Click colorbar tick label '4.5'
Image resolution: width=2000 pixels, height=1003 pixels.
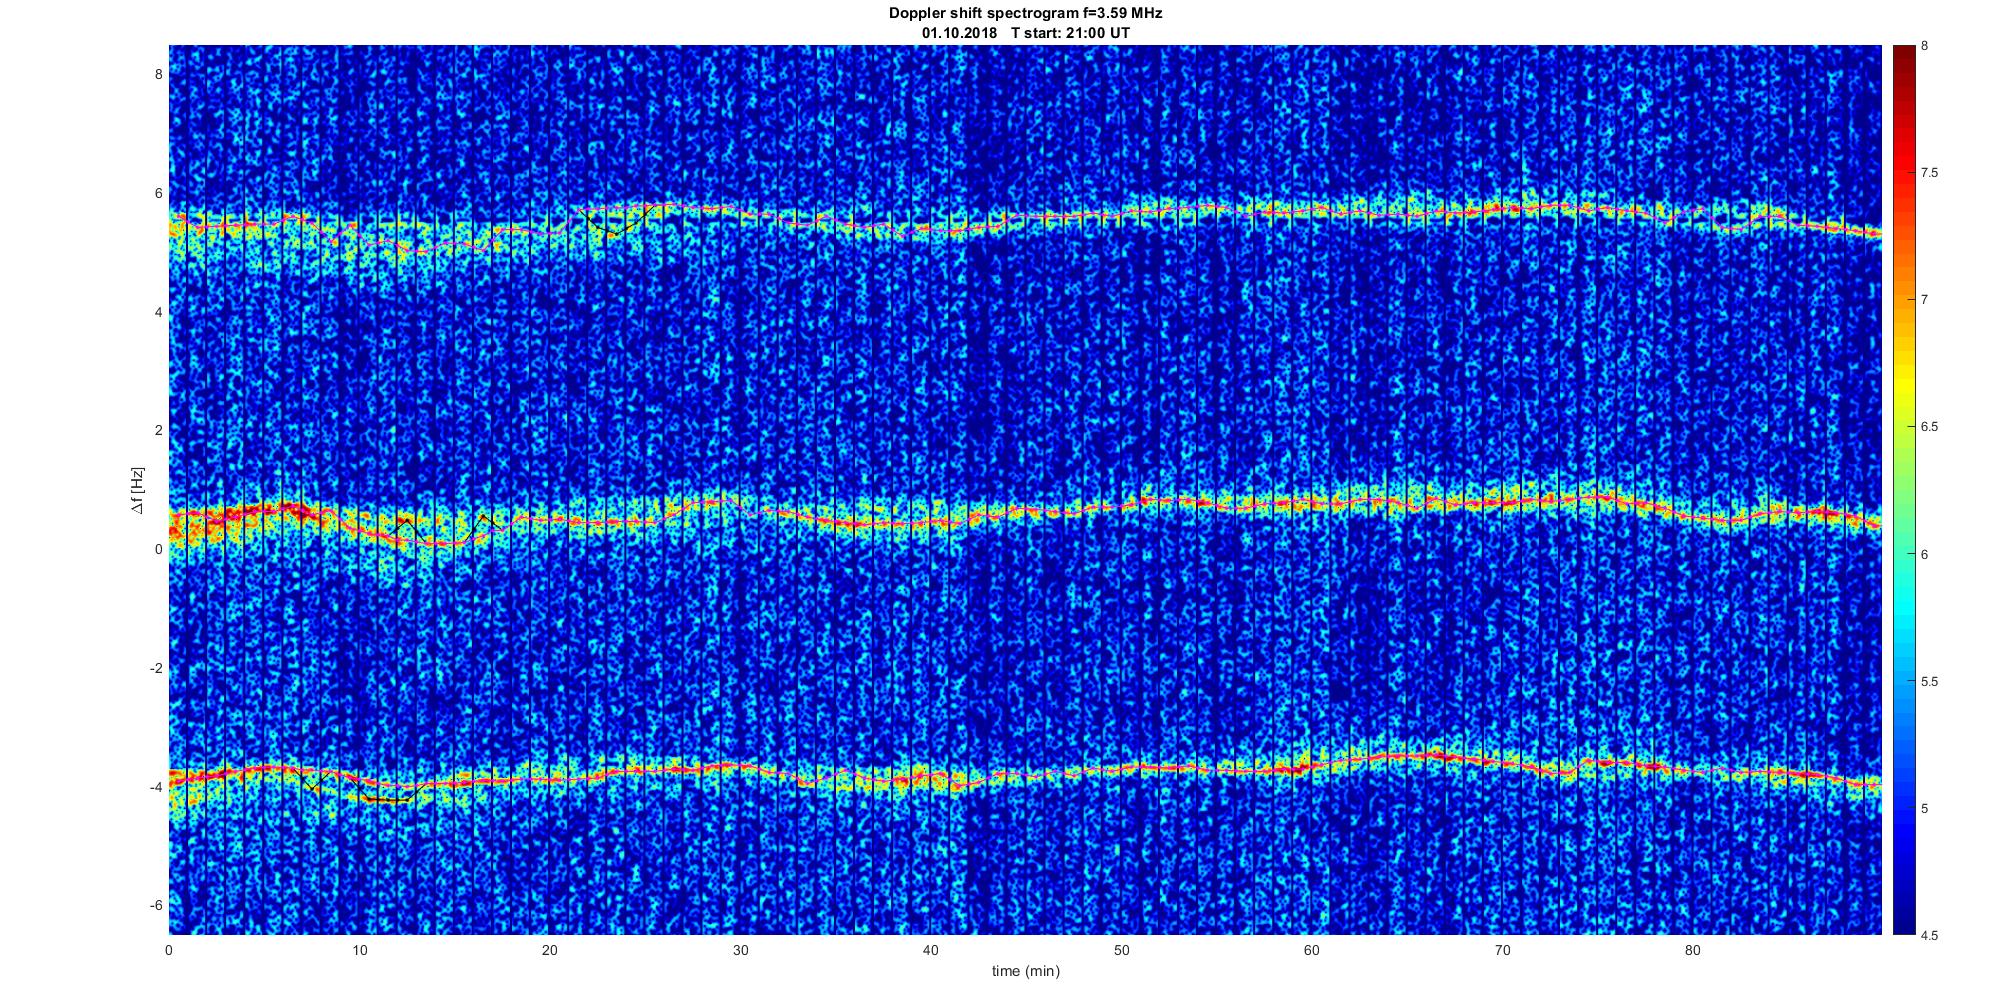[x=1930, y=935]
